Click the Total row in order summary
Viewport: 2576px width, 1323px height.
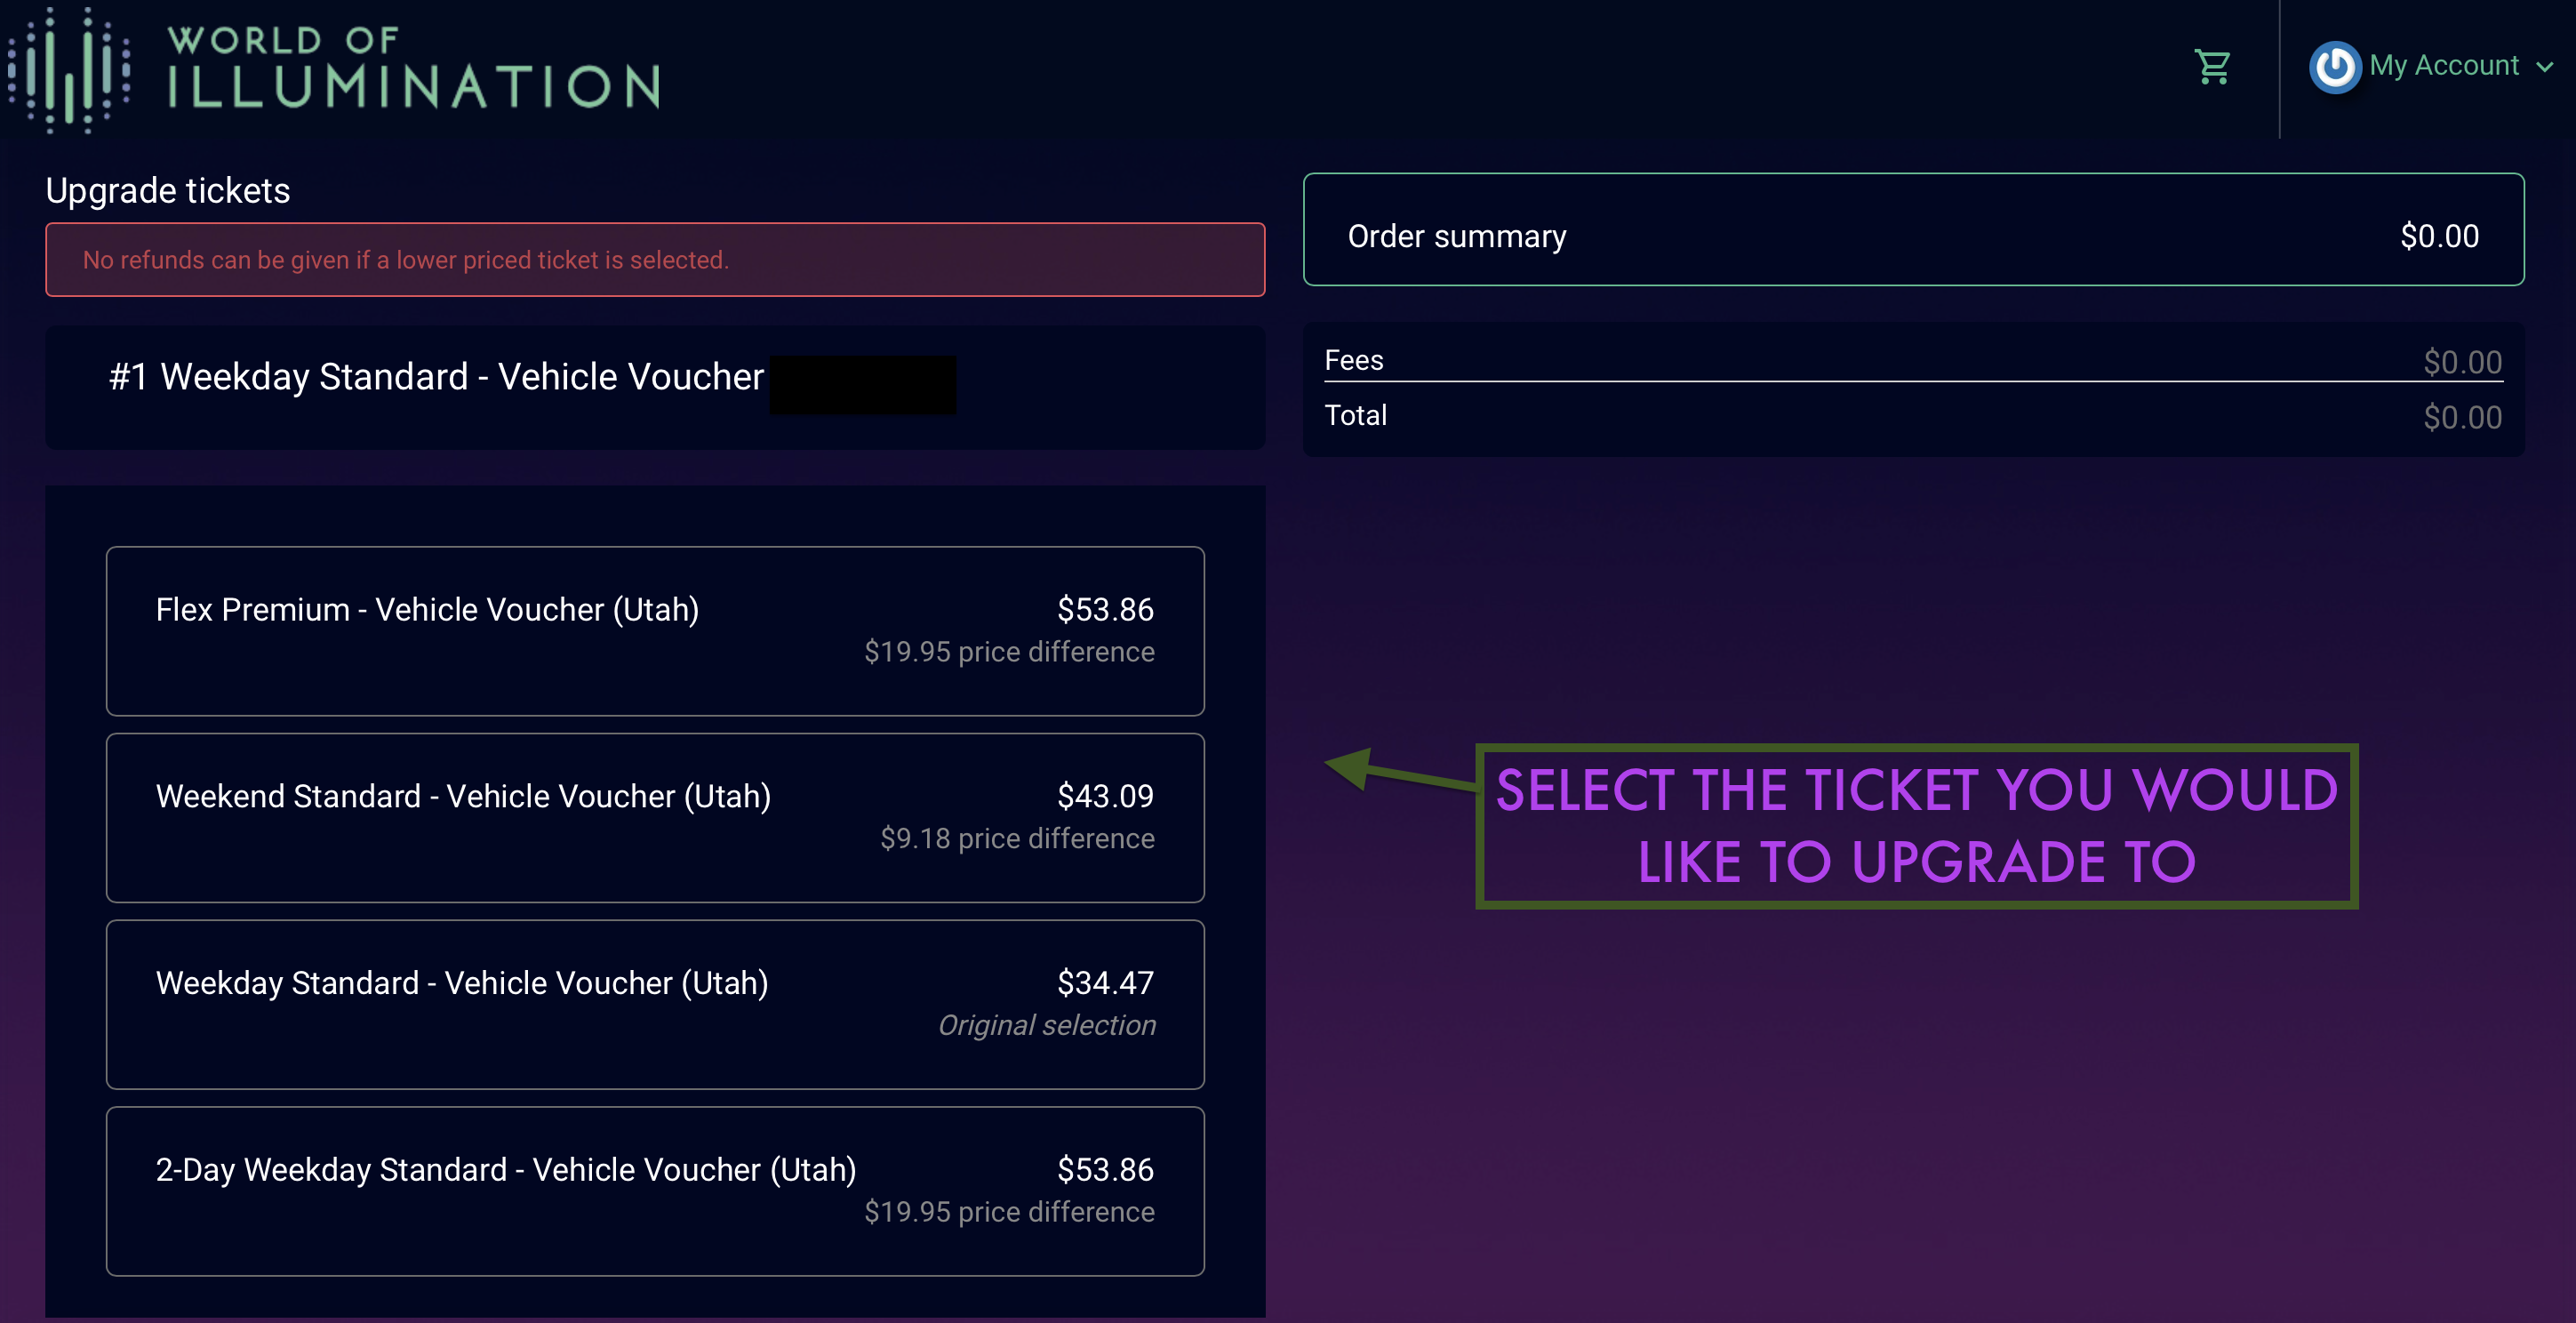(x=1913, y=416)
